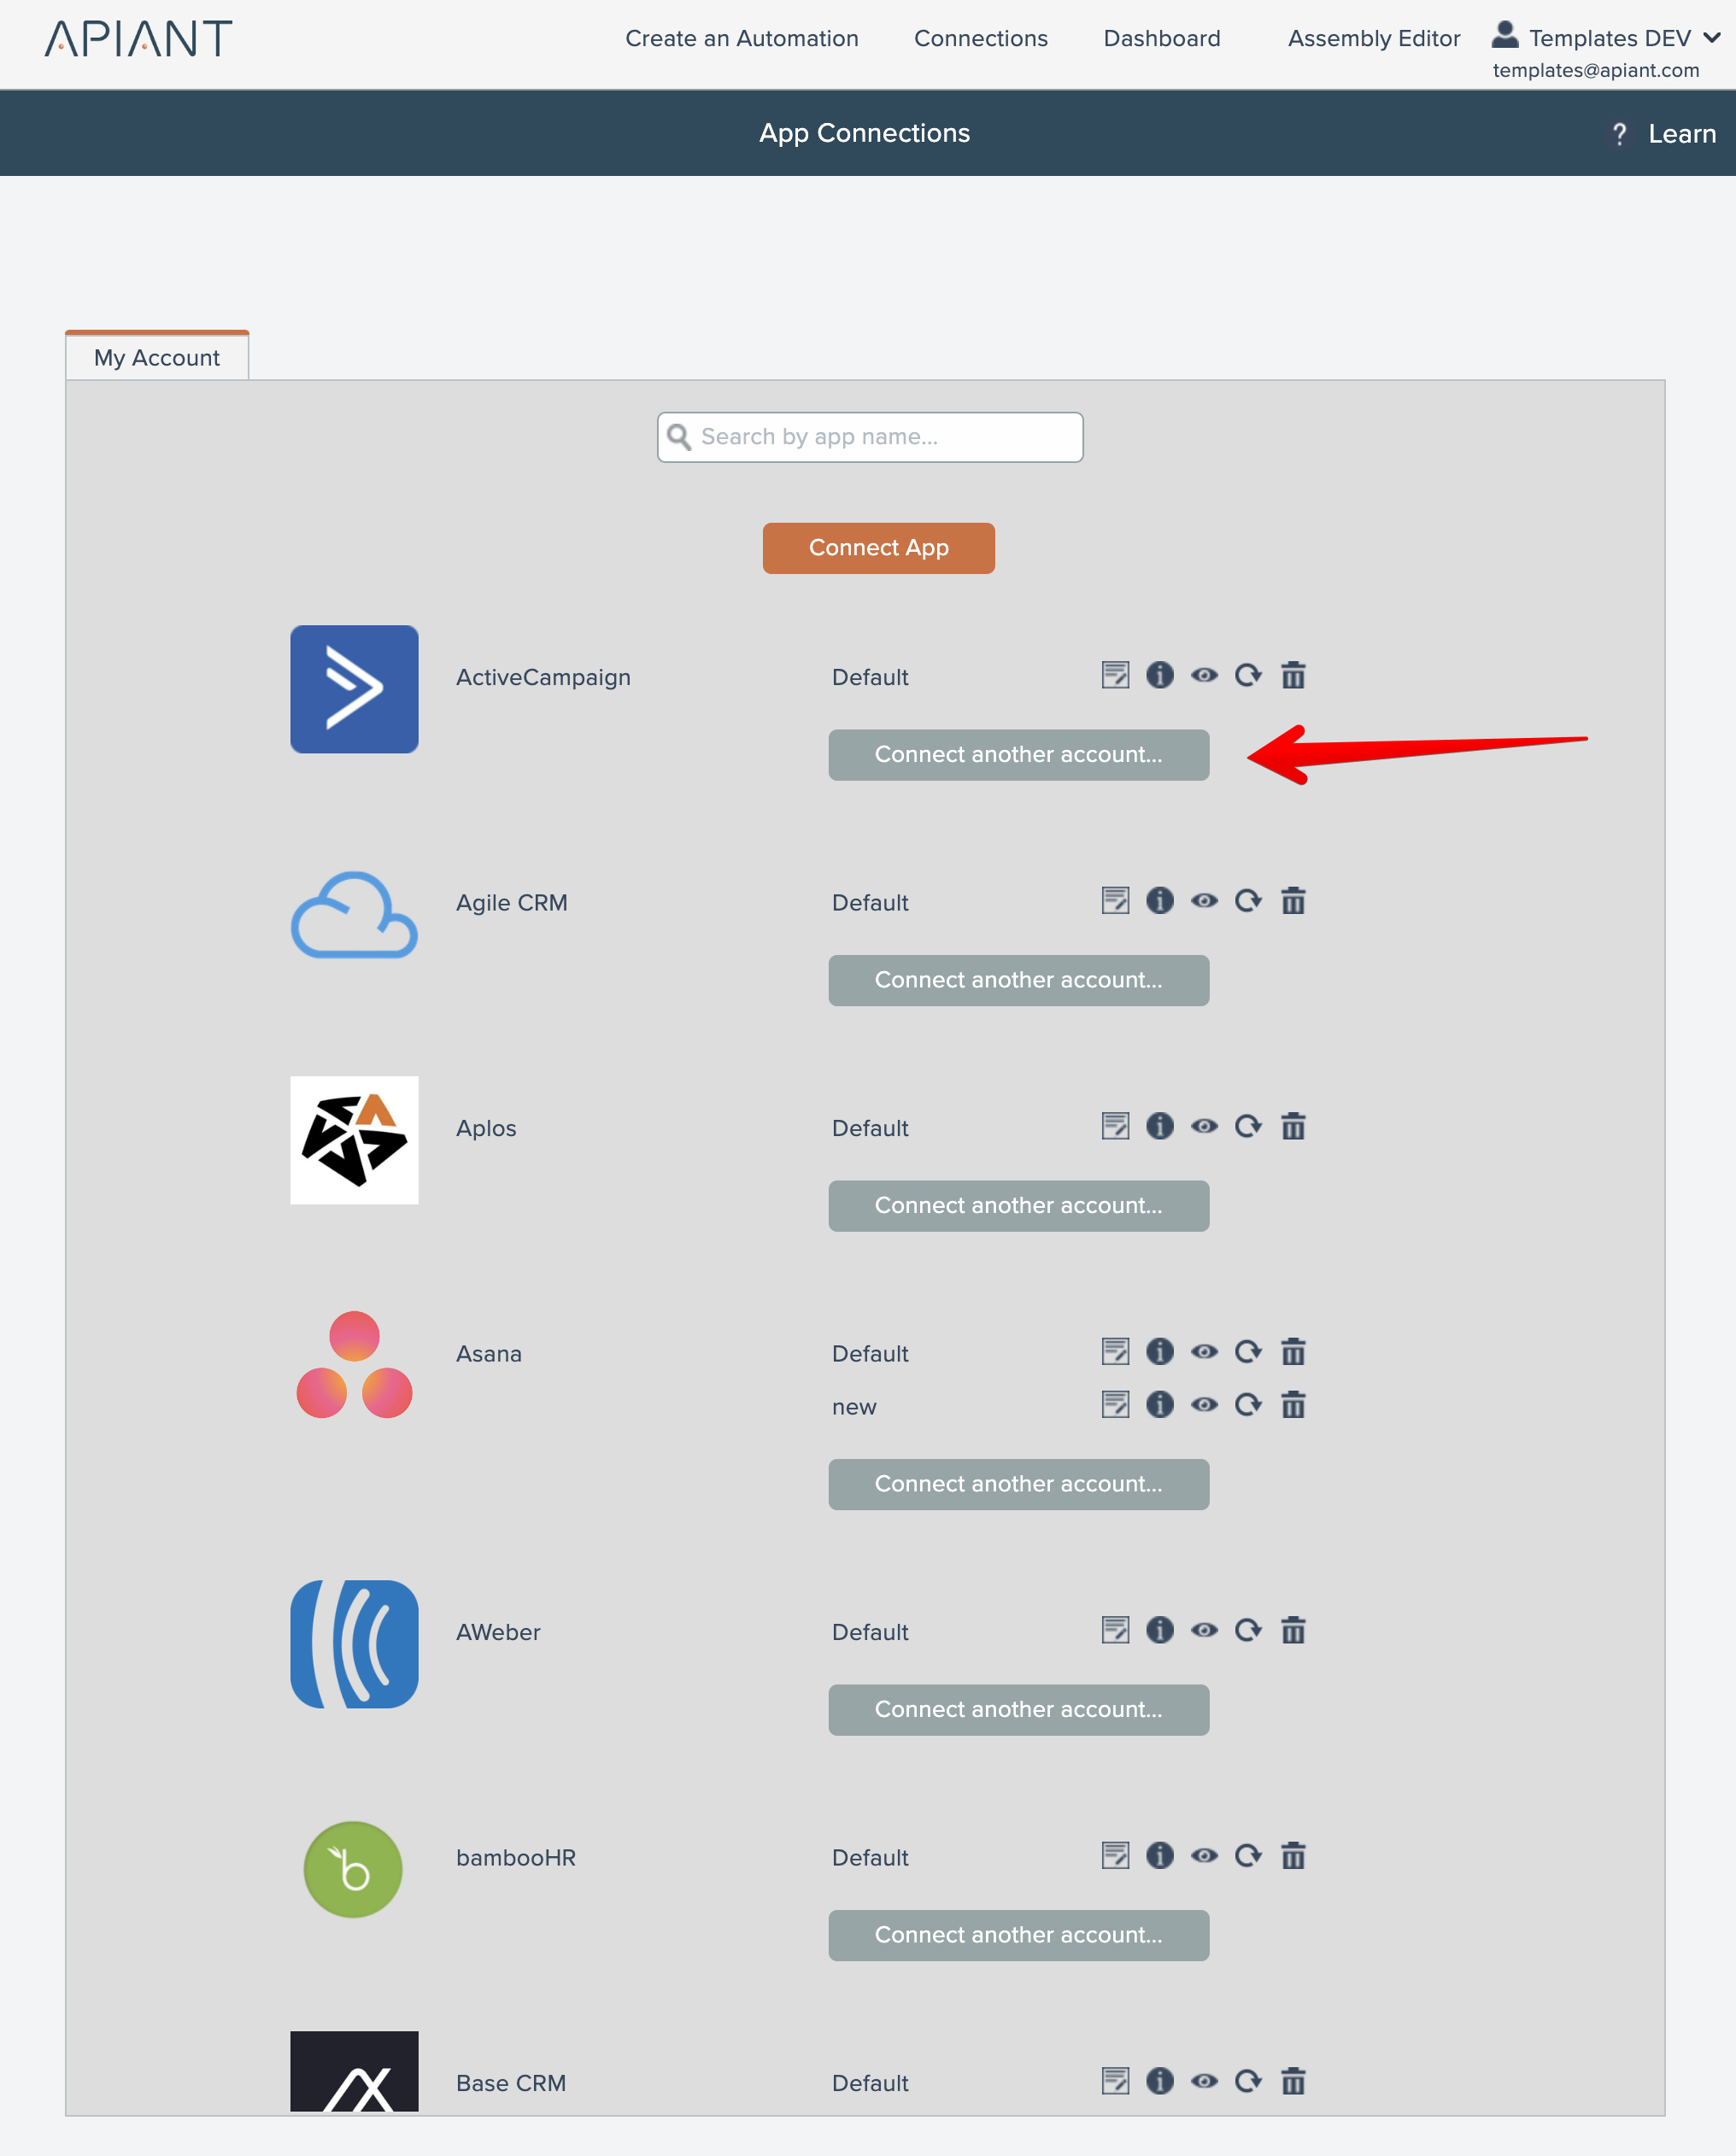Connect another account for ActiveCampaign

pos(1018,755)
